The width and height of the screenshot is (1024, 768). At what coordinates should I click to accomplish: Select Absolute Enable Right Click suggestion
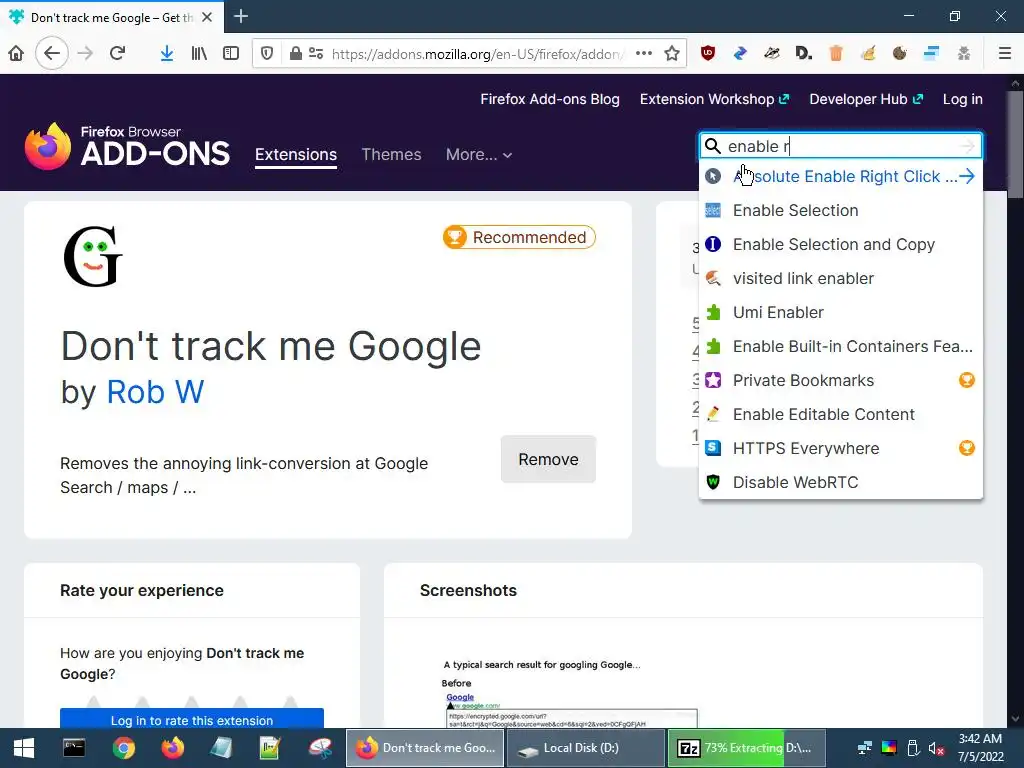tap(840, 176)
